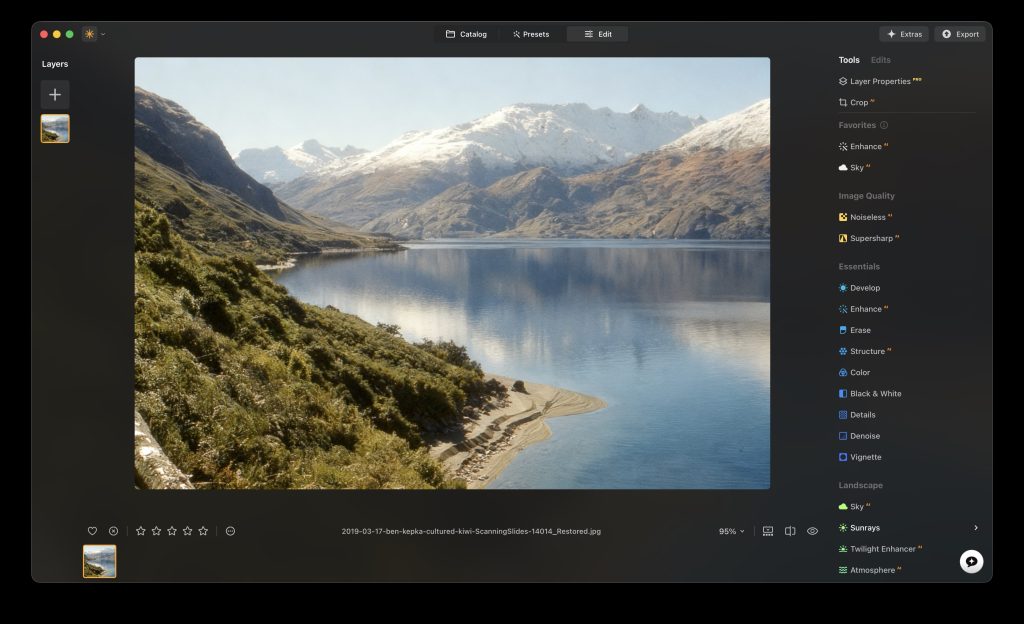Switch to the Presets tab
The height and width of the screenshot is (624, 1024).
click(x=531, y=33)
